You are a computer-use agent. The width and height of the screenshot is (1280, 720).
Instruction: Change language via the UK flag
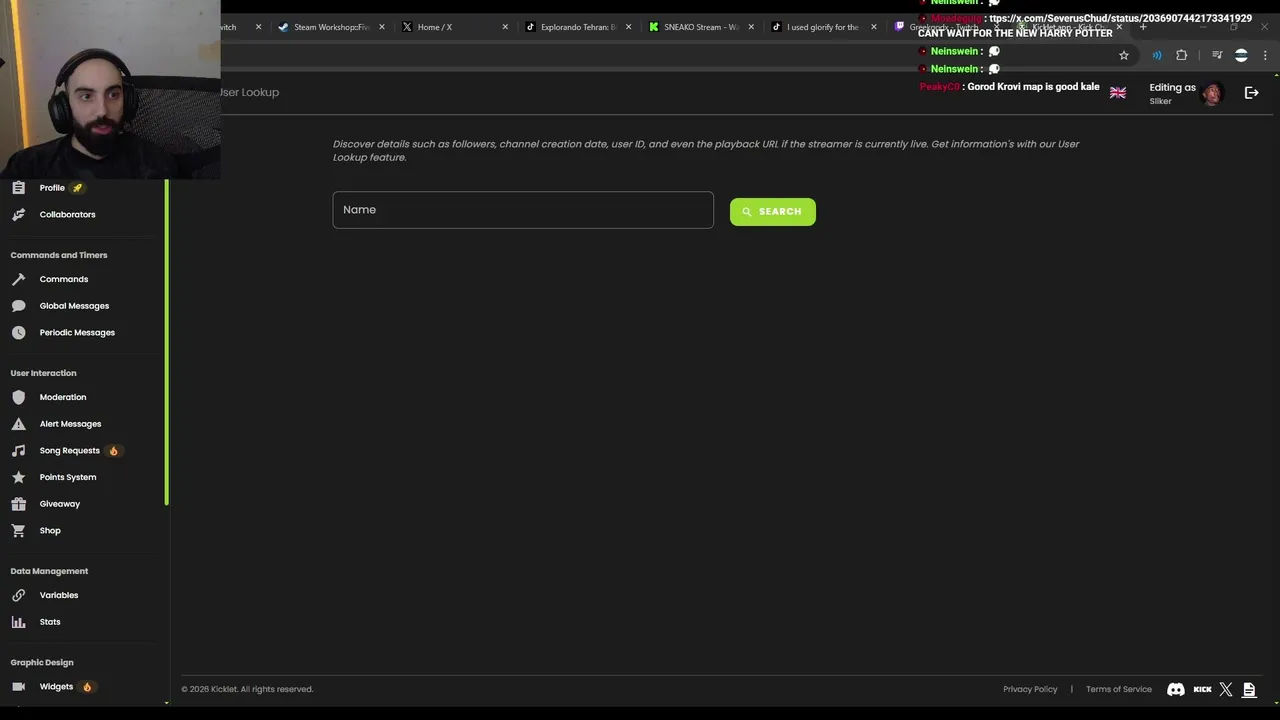[1118, 93]
